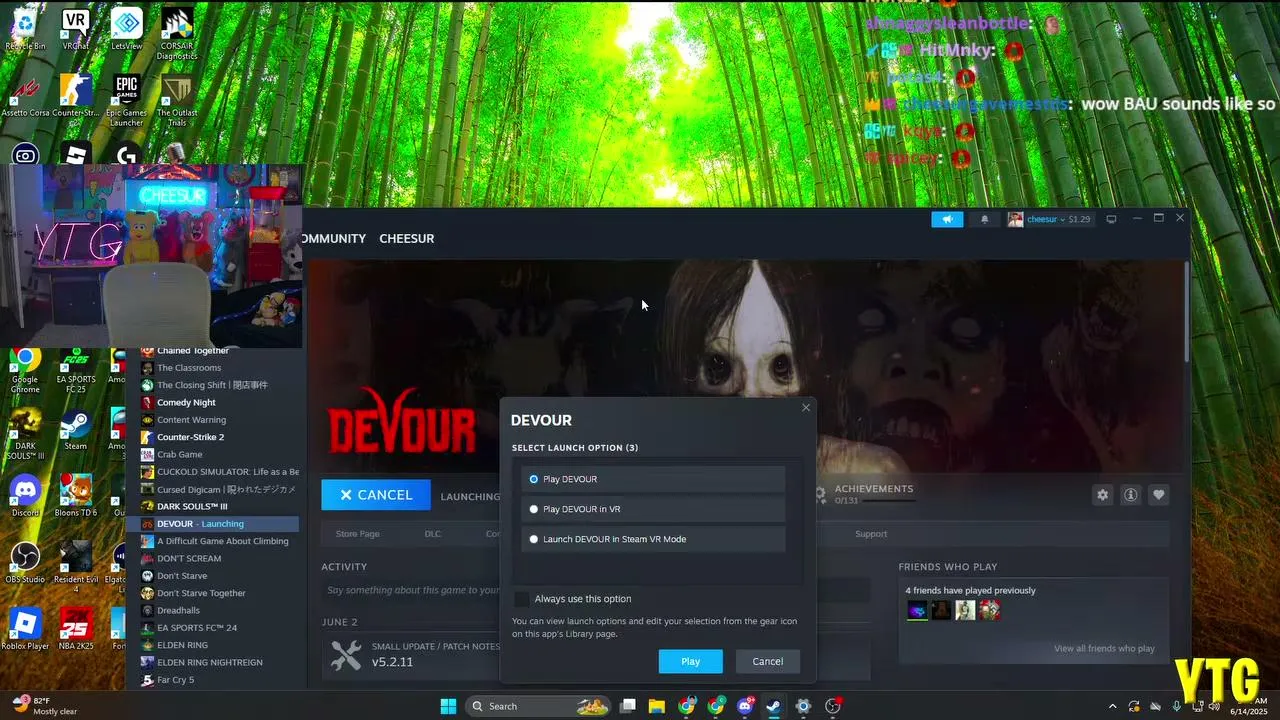Select Play DEVOUR in VR option
1280x720 pixels.
[653, 509]
